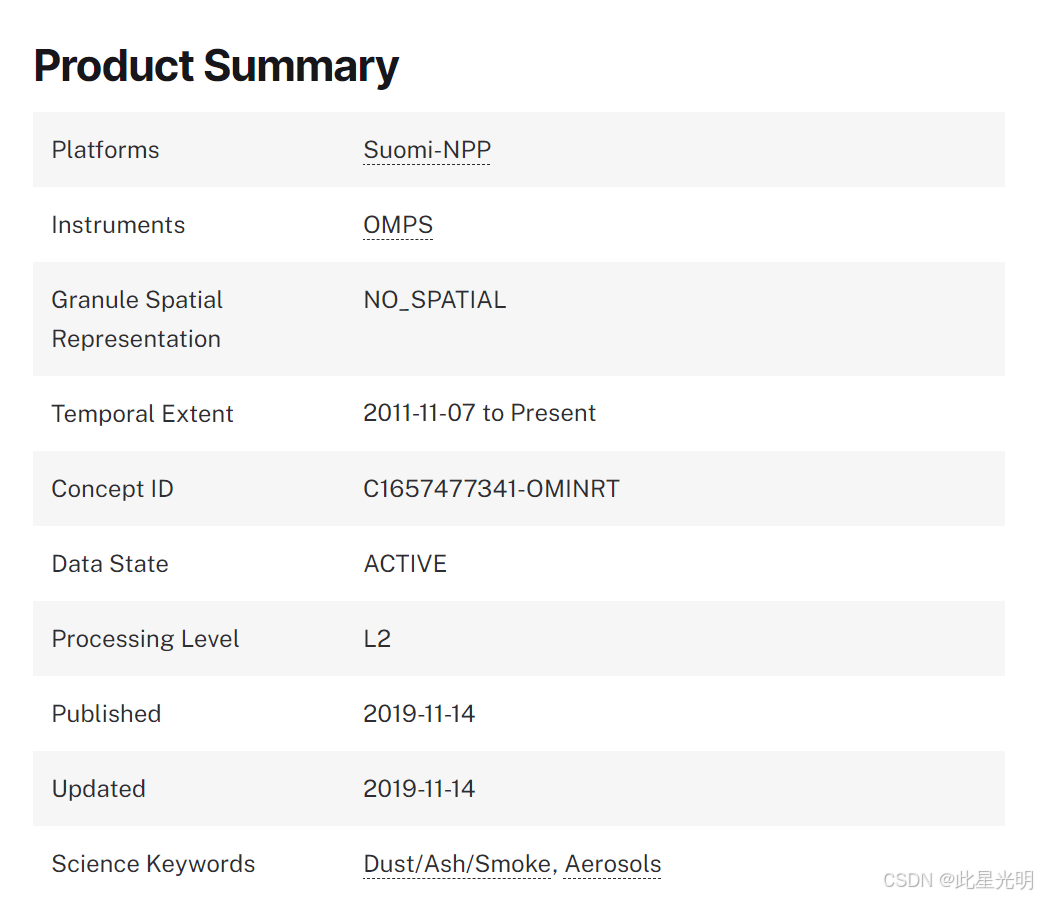Select the C1657477341-OMINRT concept ID value
The width and height of the screenshot is (1038, 898).
[x=491, y=489]
